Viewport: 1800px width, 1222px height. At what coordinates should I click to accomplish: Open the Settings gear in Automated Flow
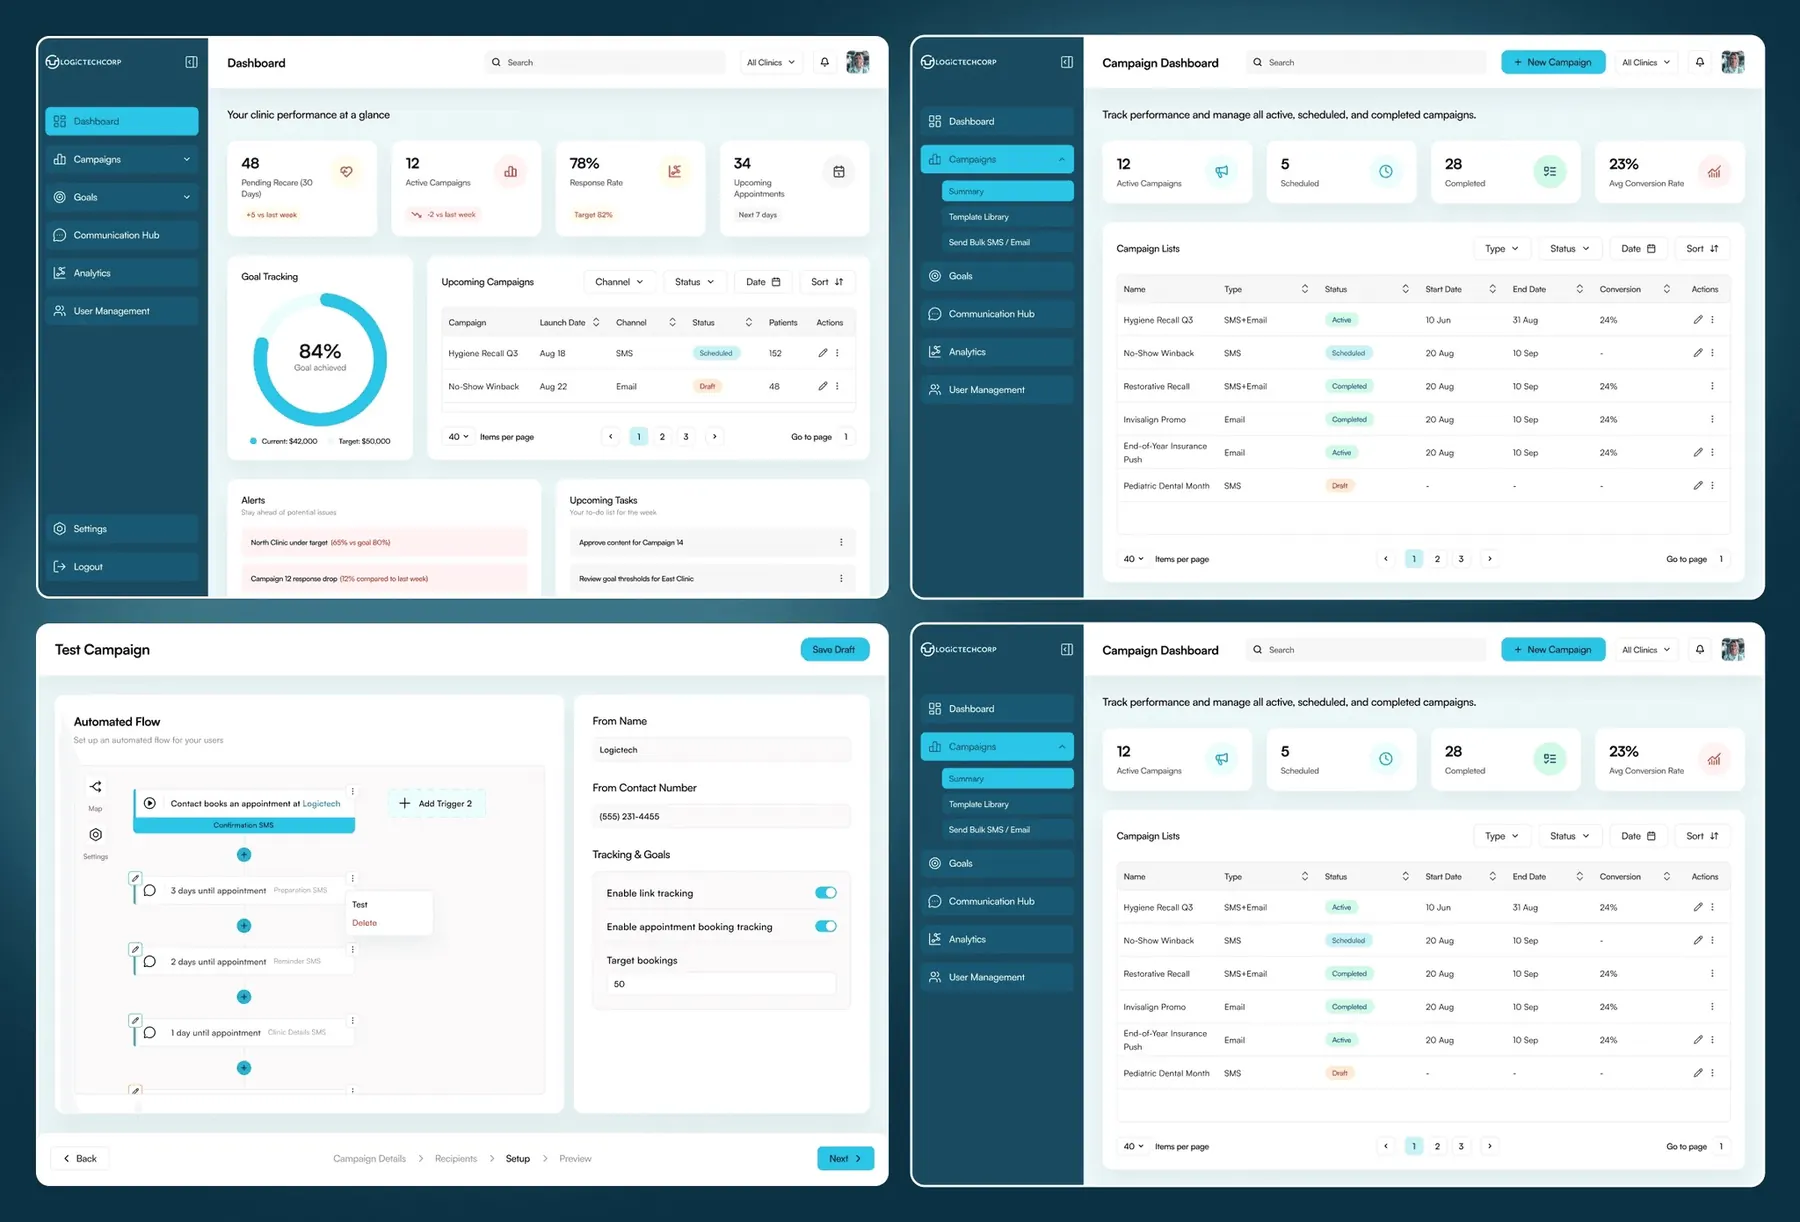pyautogui.click(x=95, y=835)
